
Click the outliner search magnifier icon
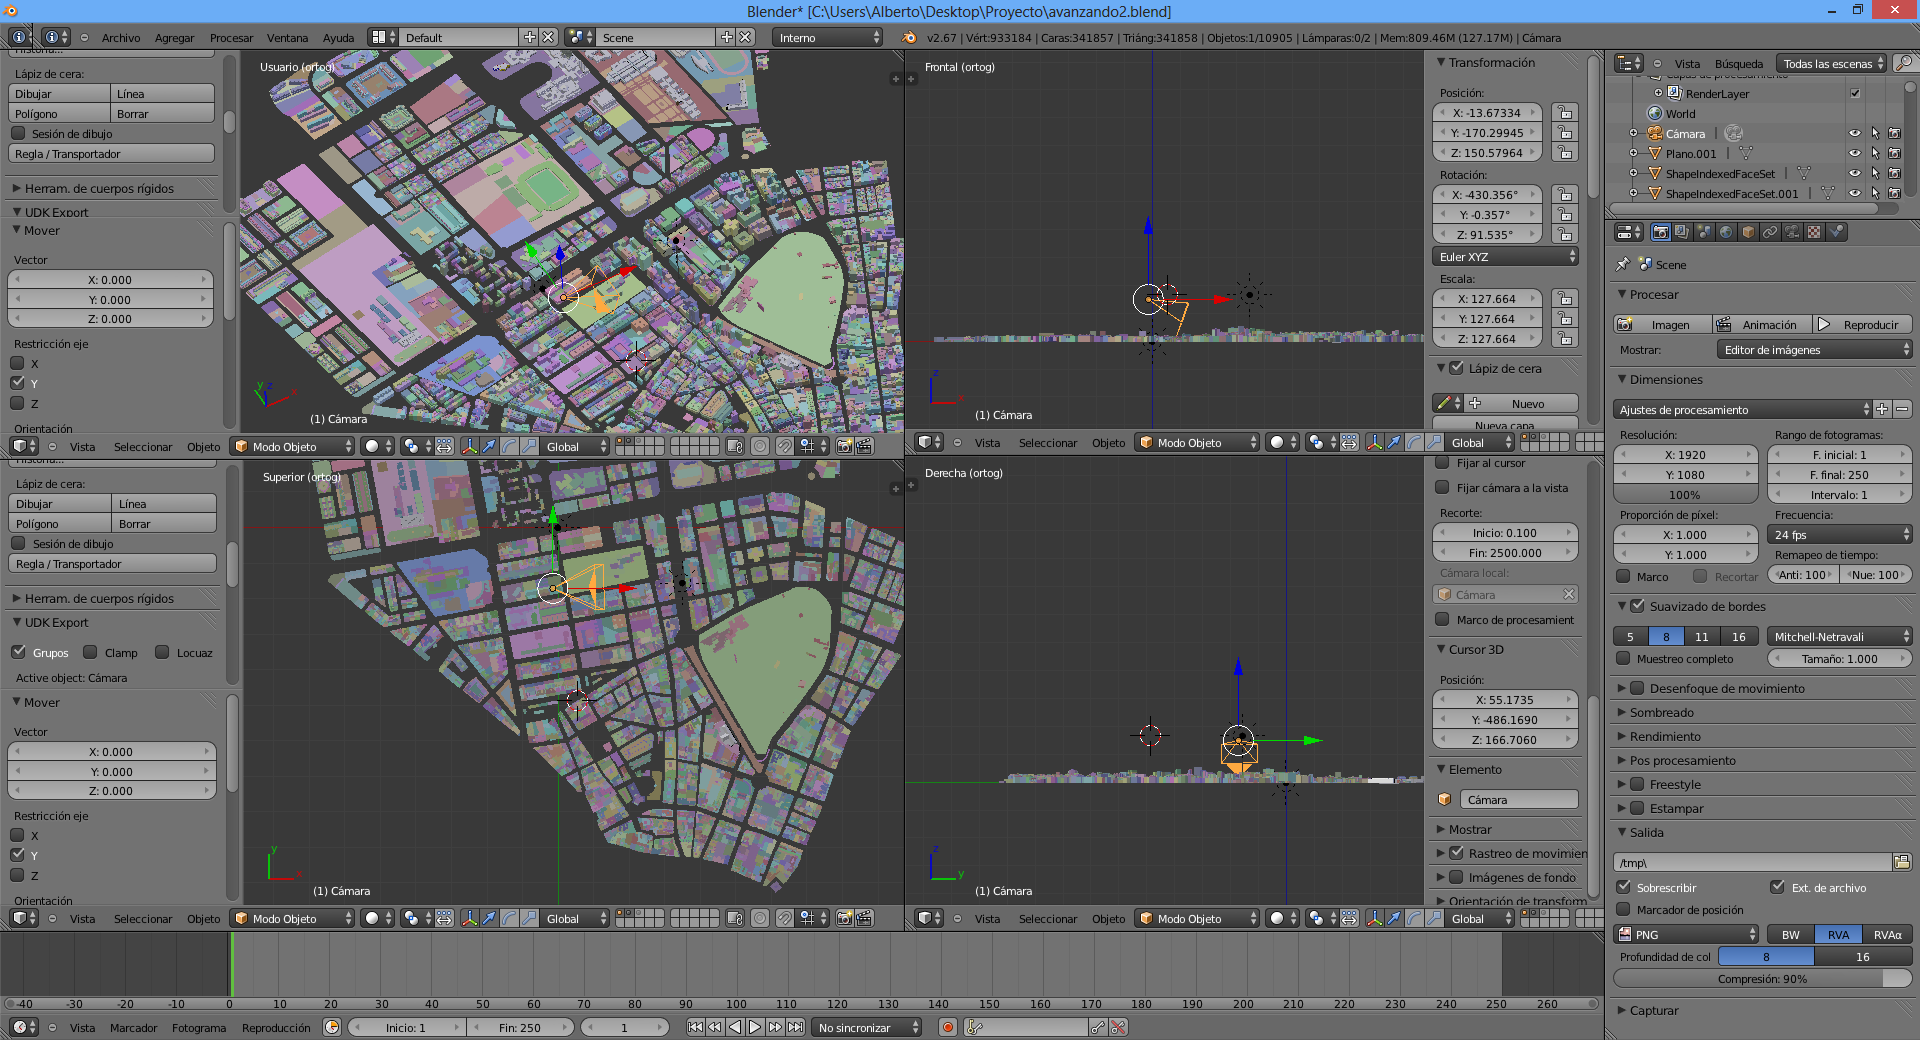(x=1904, y=63)
